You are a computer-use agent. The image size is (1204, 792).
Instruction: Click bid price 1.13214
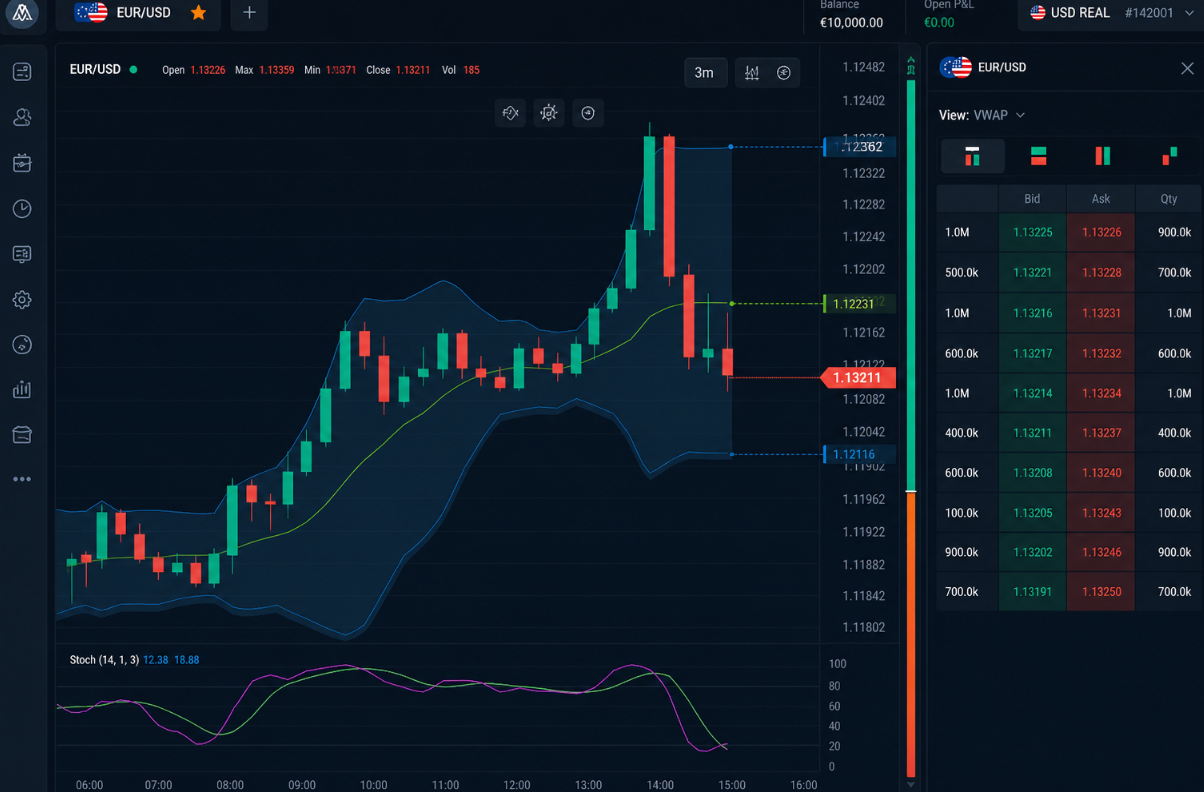coord(1032,393)
